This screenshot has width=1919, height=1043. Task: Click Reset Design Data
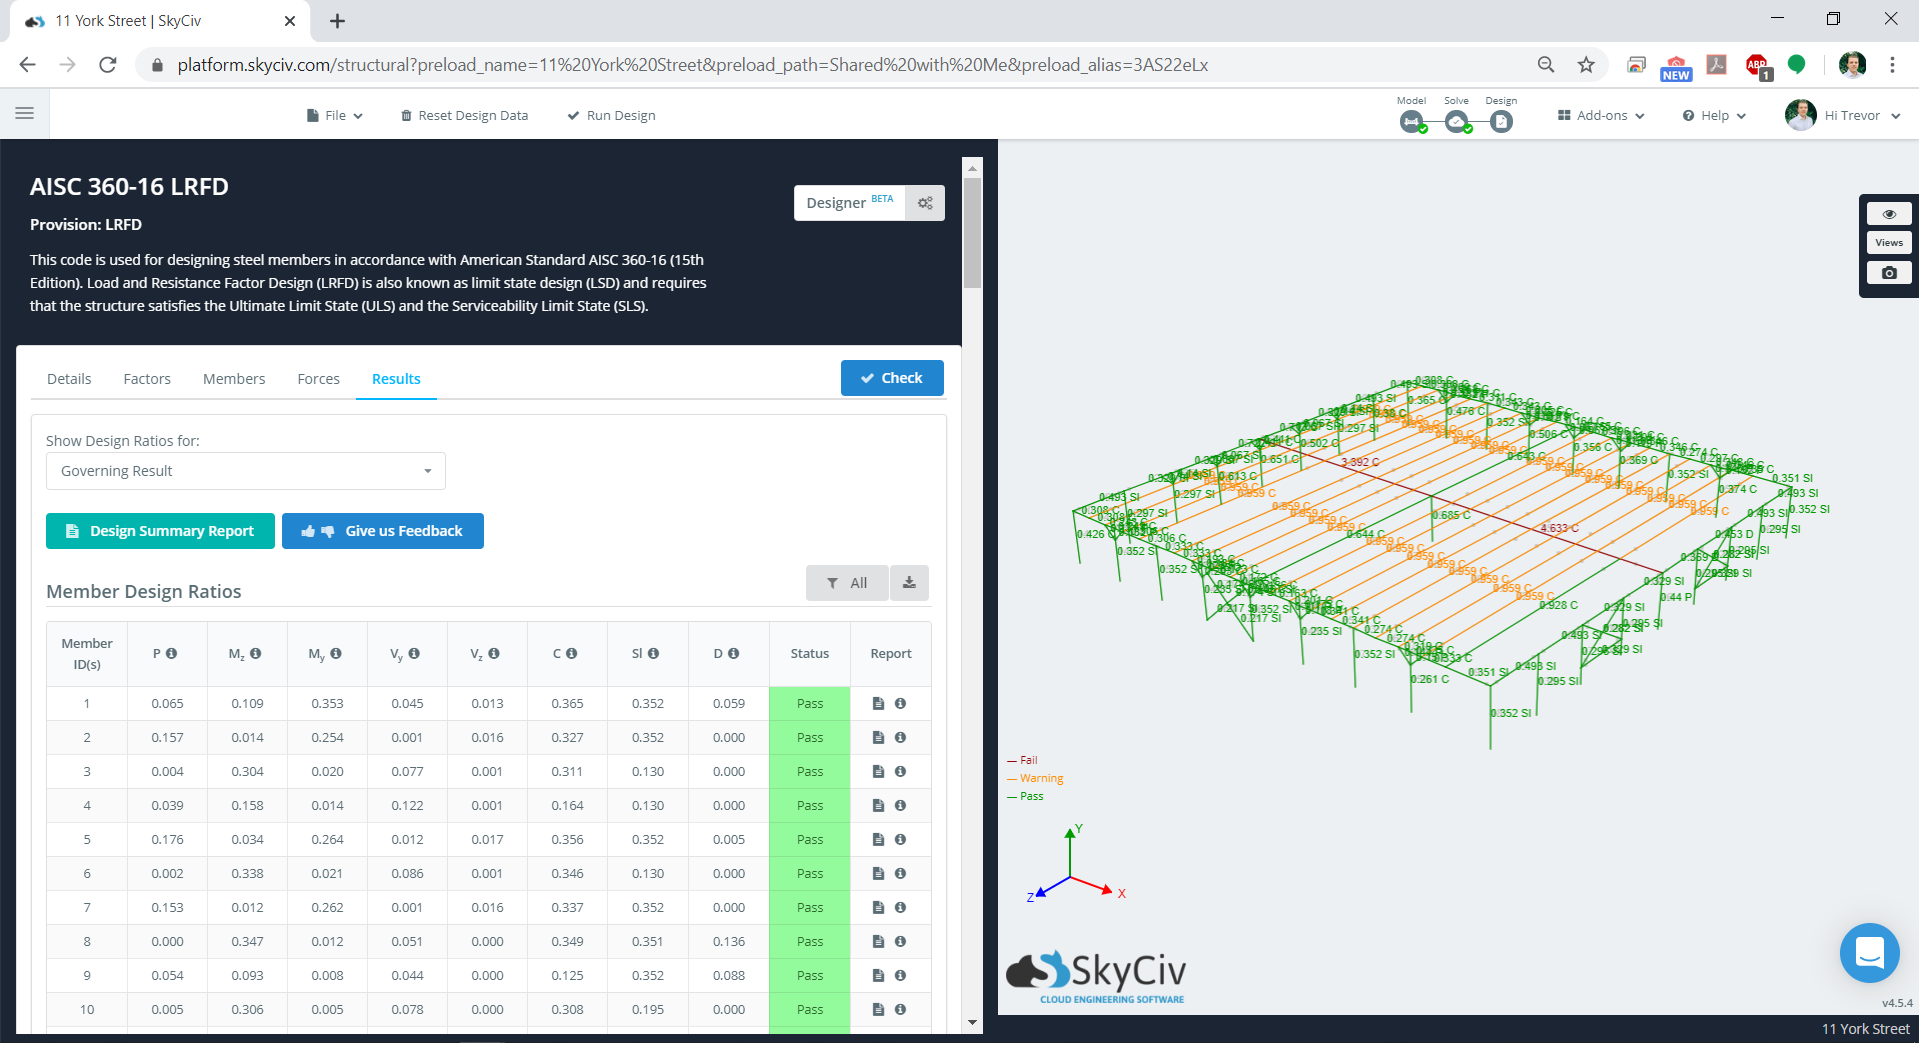point(464,115)
